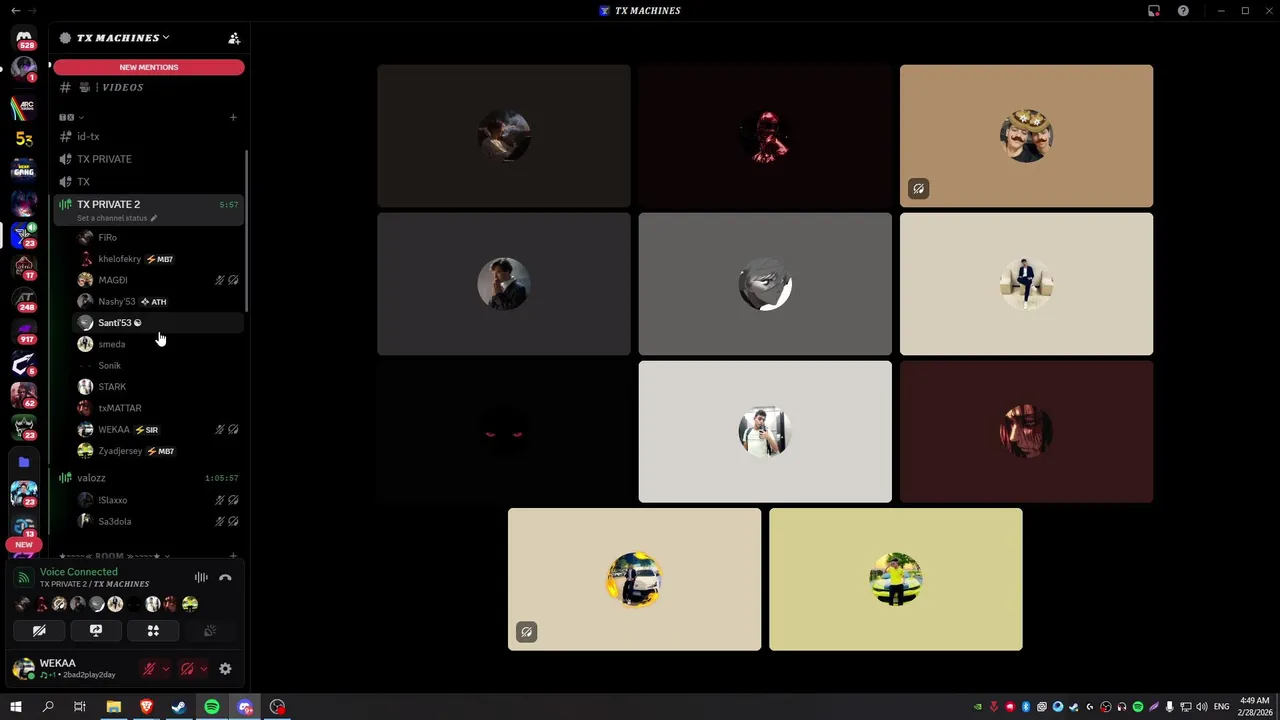Toggle microphone mute in user panel
1280x720 pixels.
[x=149, y=669]
